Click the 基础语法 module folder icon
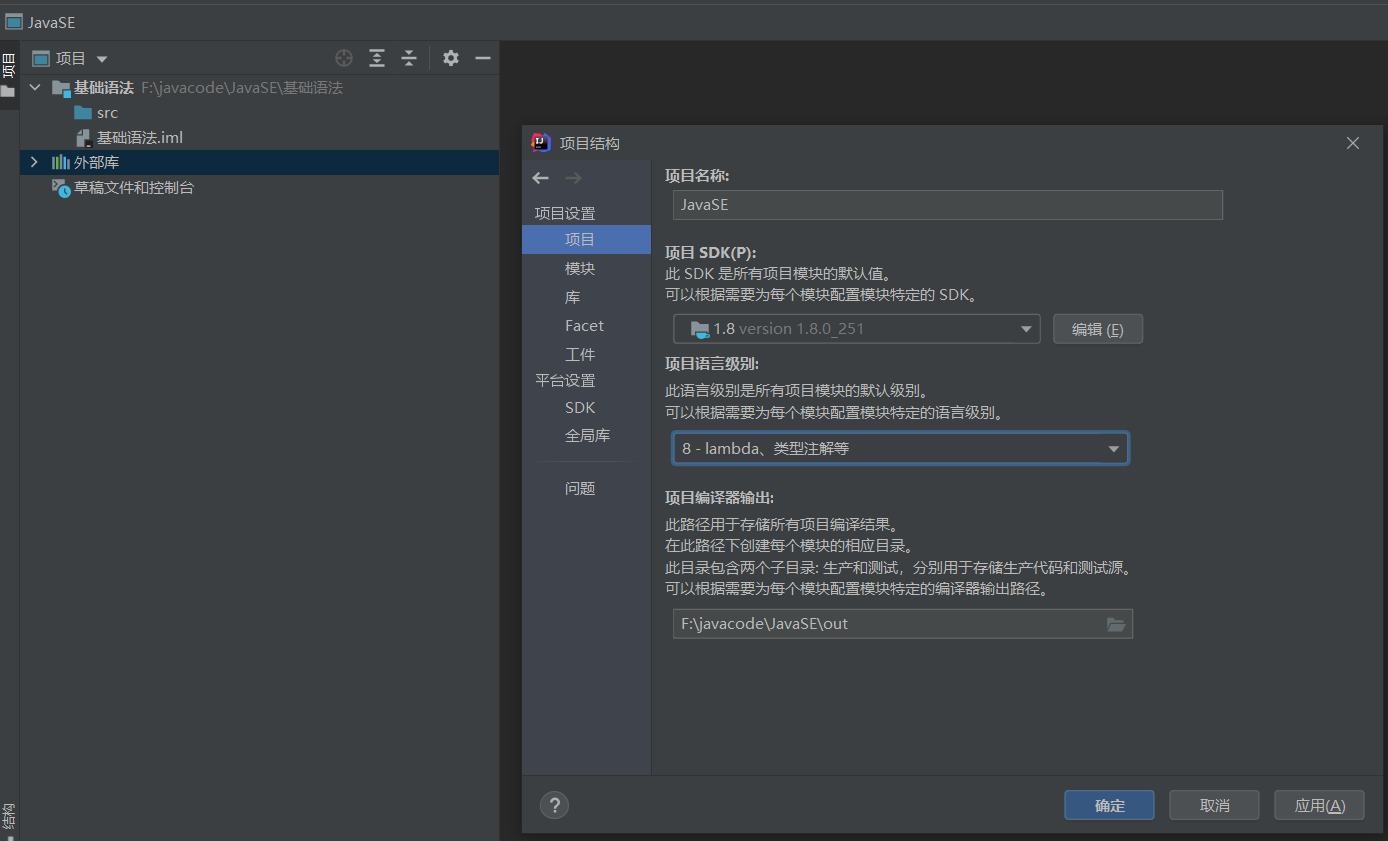 pyautogui.click(x=61, y=88)
